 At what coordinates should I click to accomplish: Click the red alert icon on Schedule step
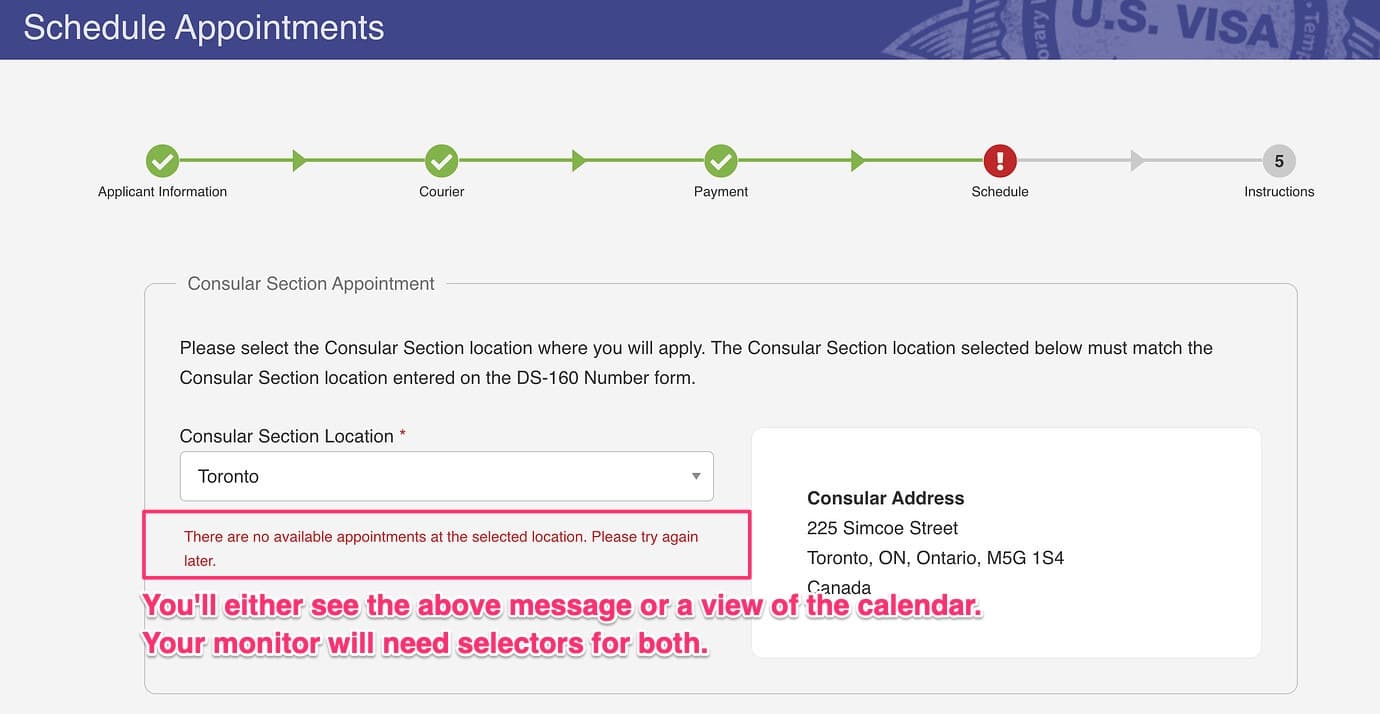pyautogui.click(x=999, y=160)
